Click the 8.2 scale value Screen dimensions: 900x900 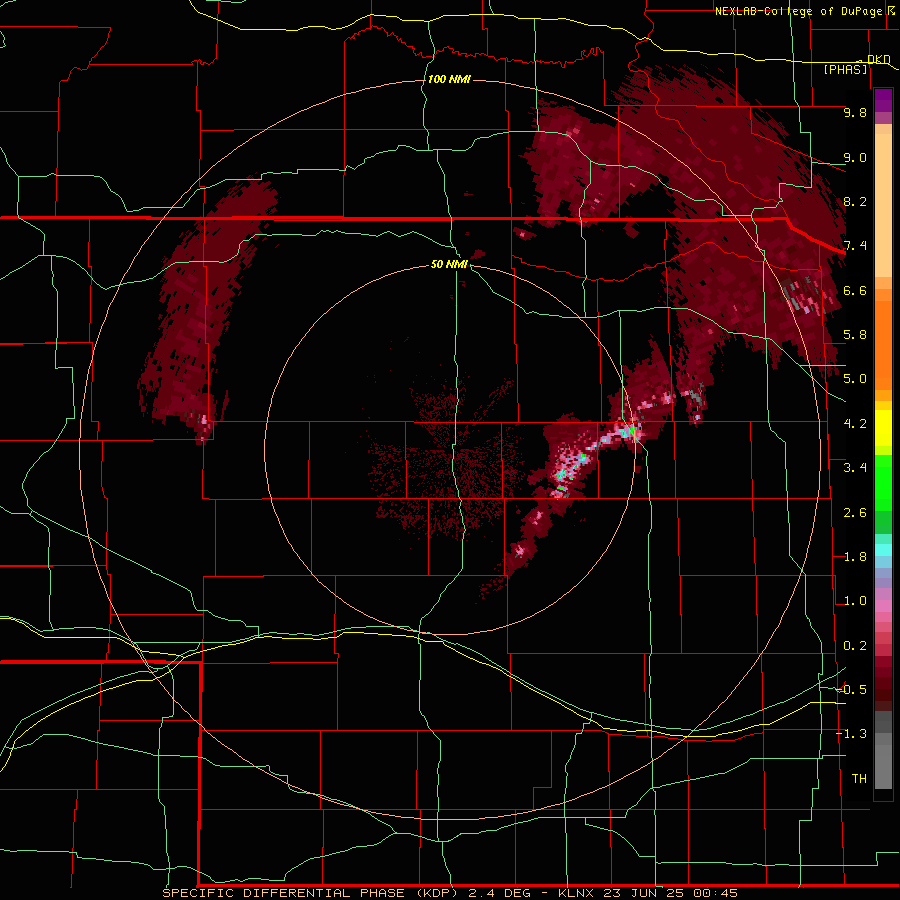[x=855, y=201]
